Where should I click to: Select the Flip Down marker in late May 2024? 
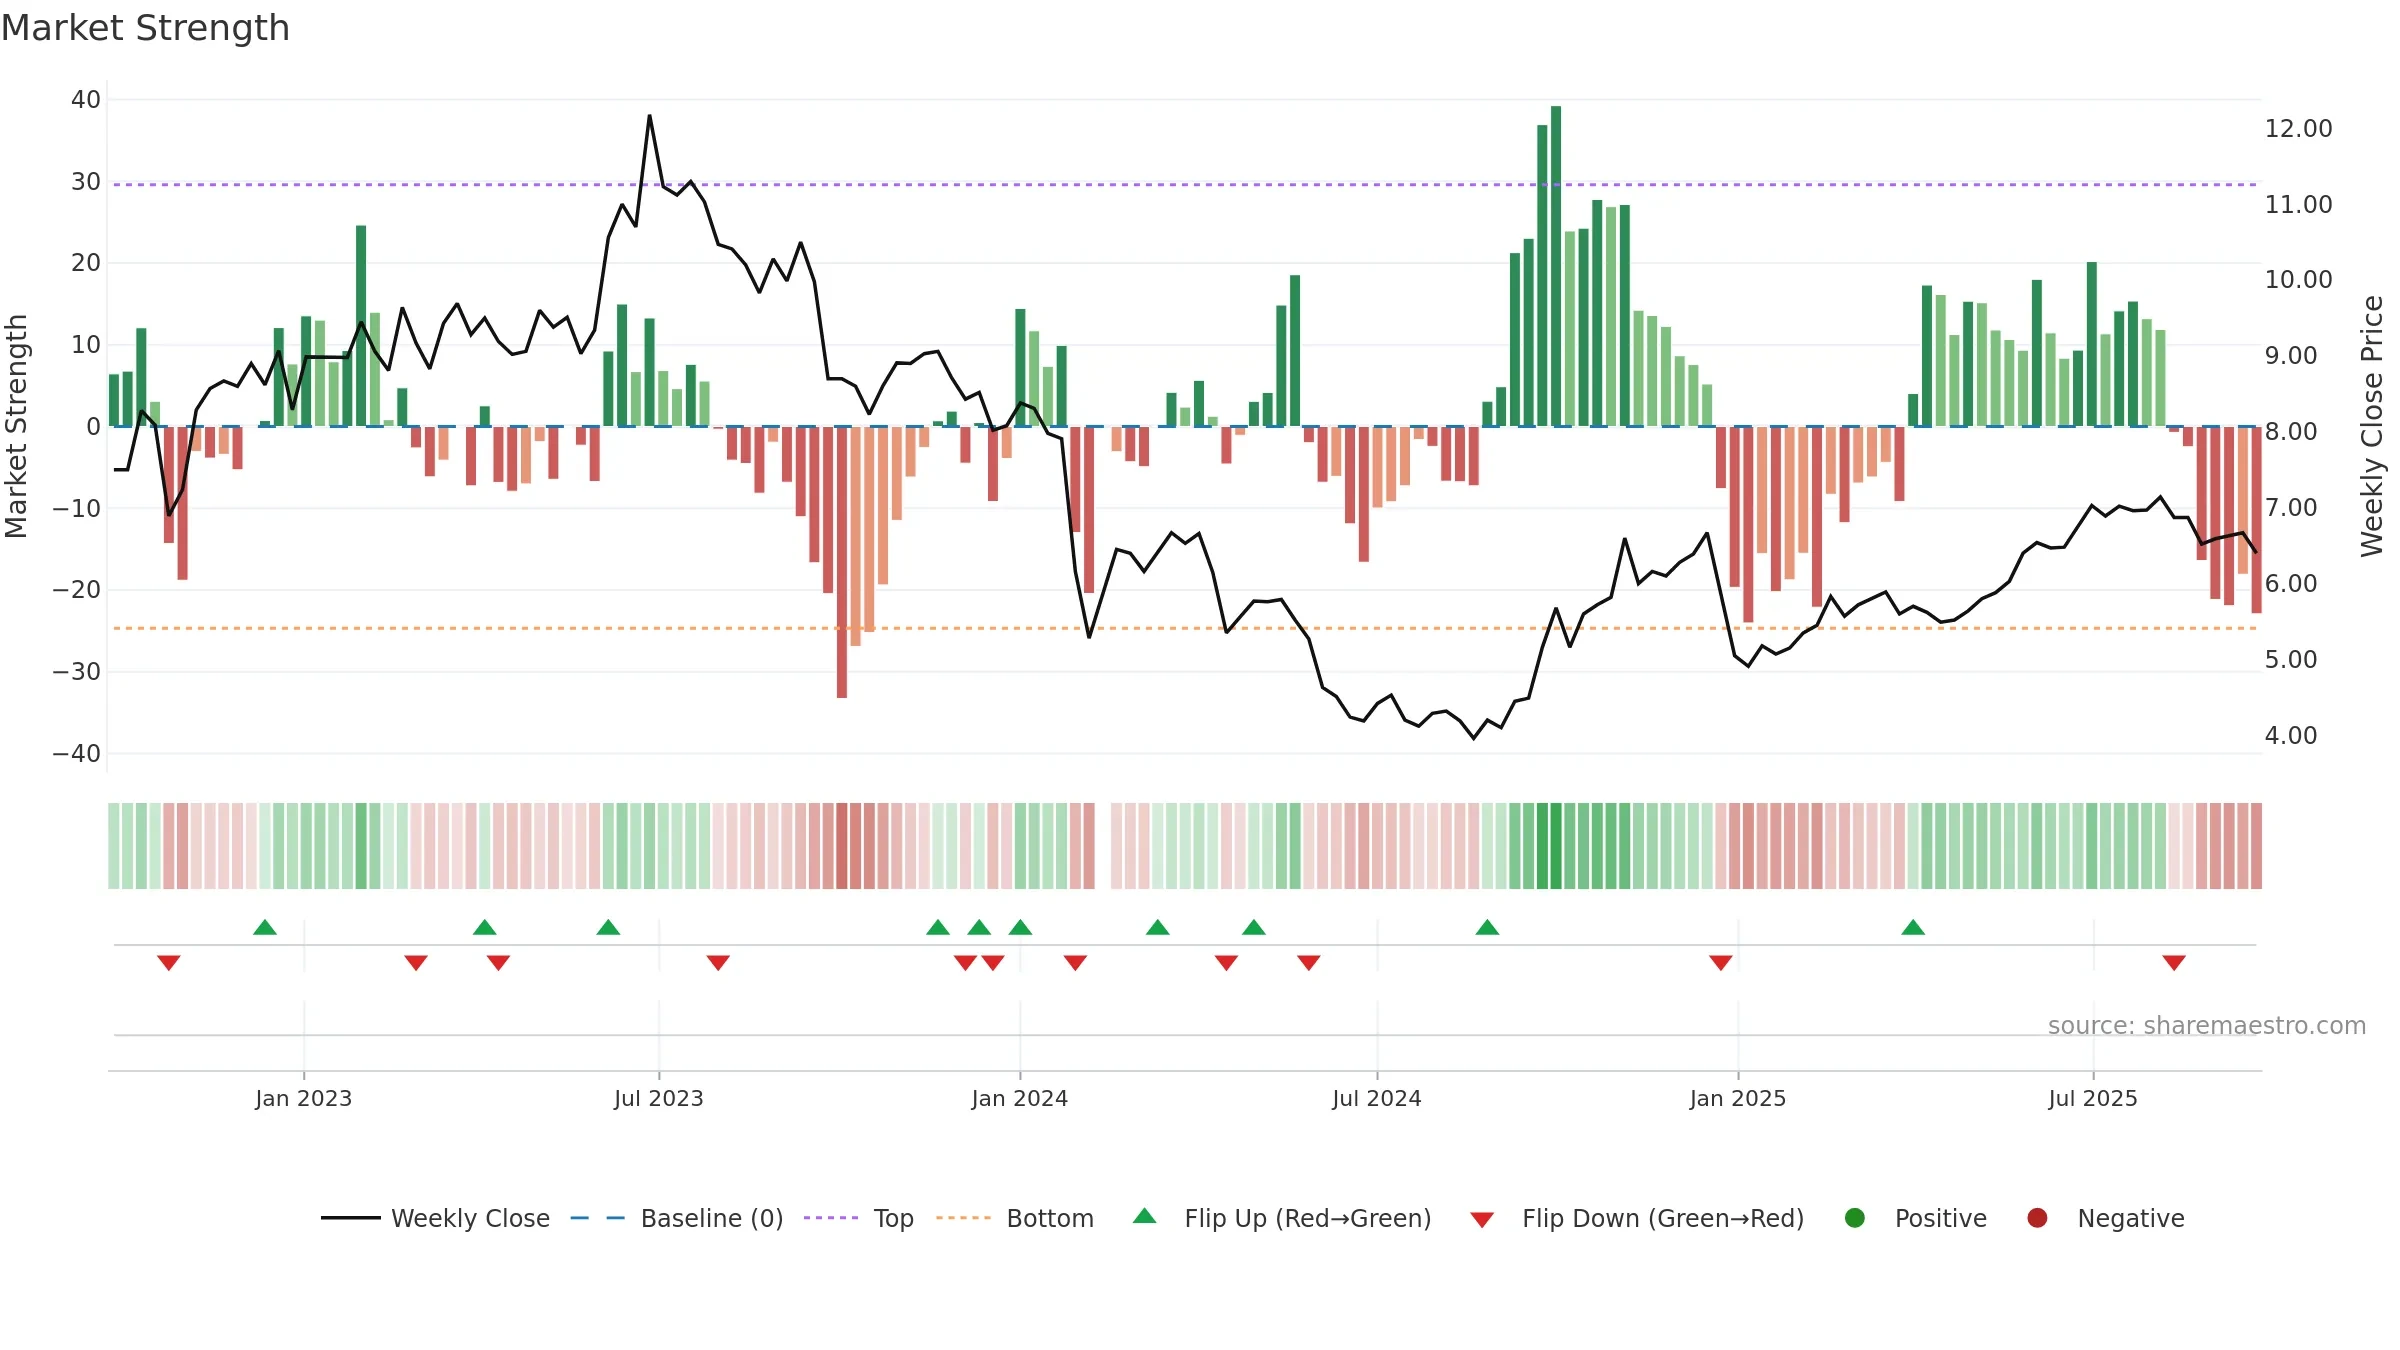click(x=1309, y=963)
